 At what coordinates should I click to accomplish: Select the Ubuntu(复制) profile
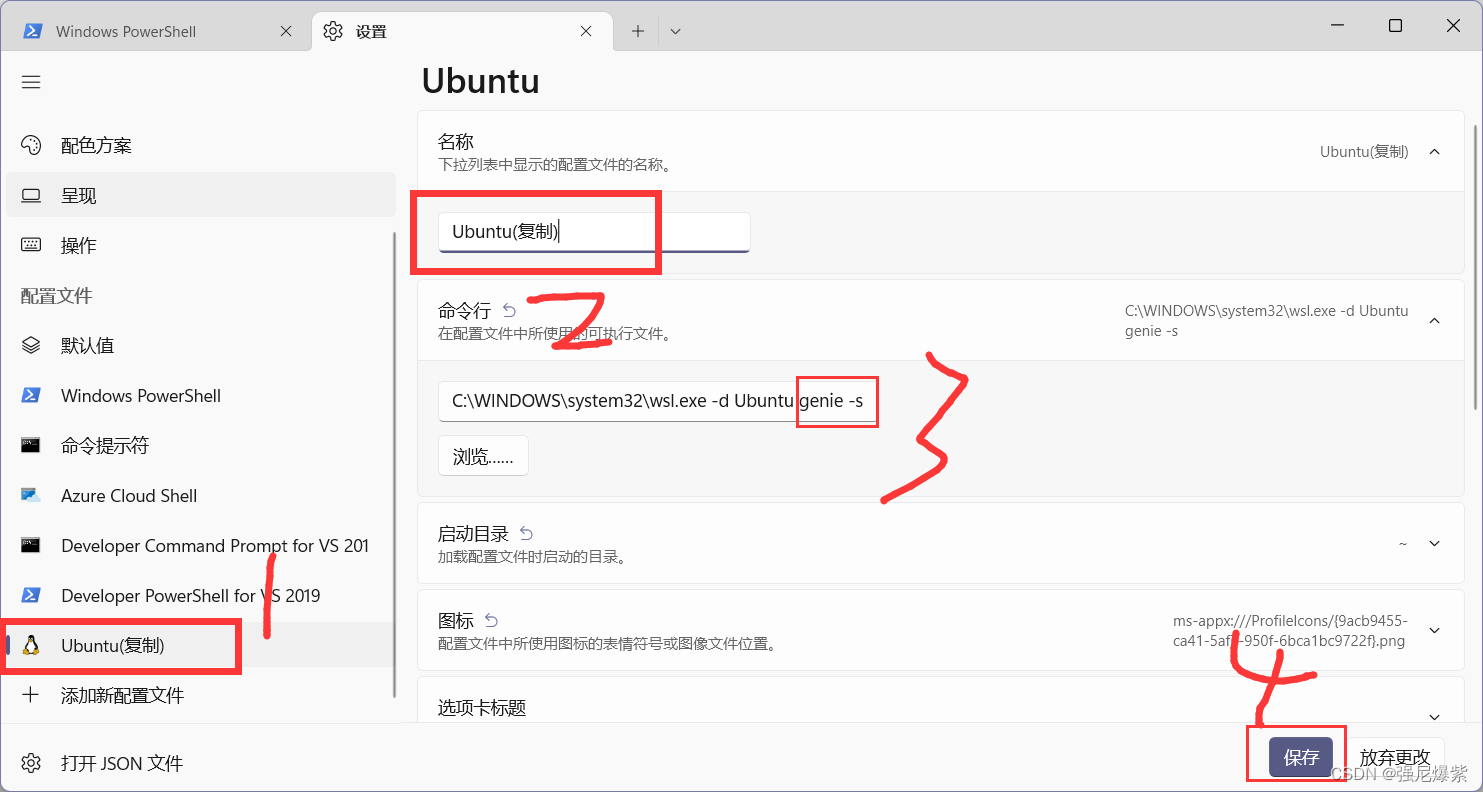[x=201, y=645]
